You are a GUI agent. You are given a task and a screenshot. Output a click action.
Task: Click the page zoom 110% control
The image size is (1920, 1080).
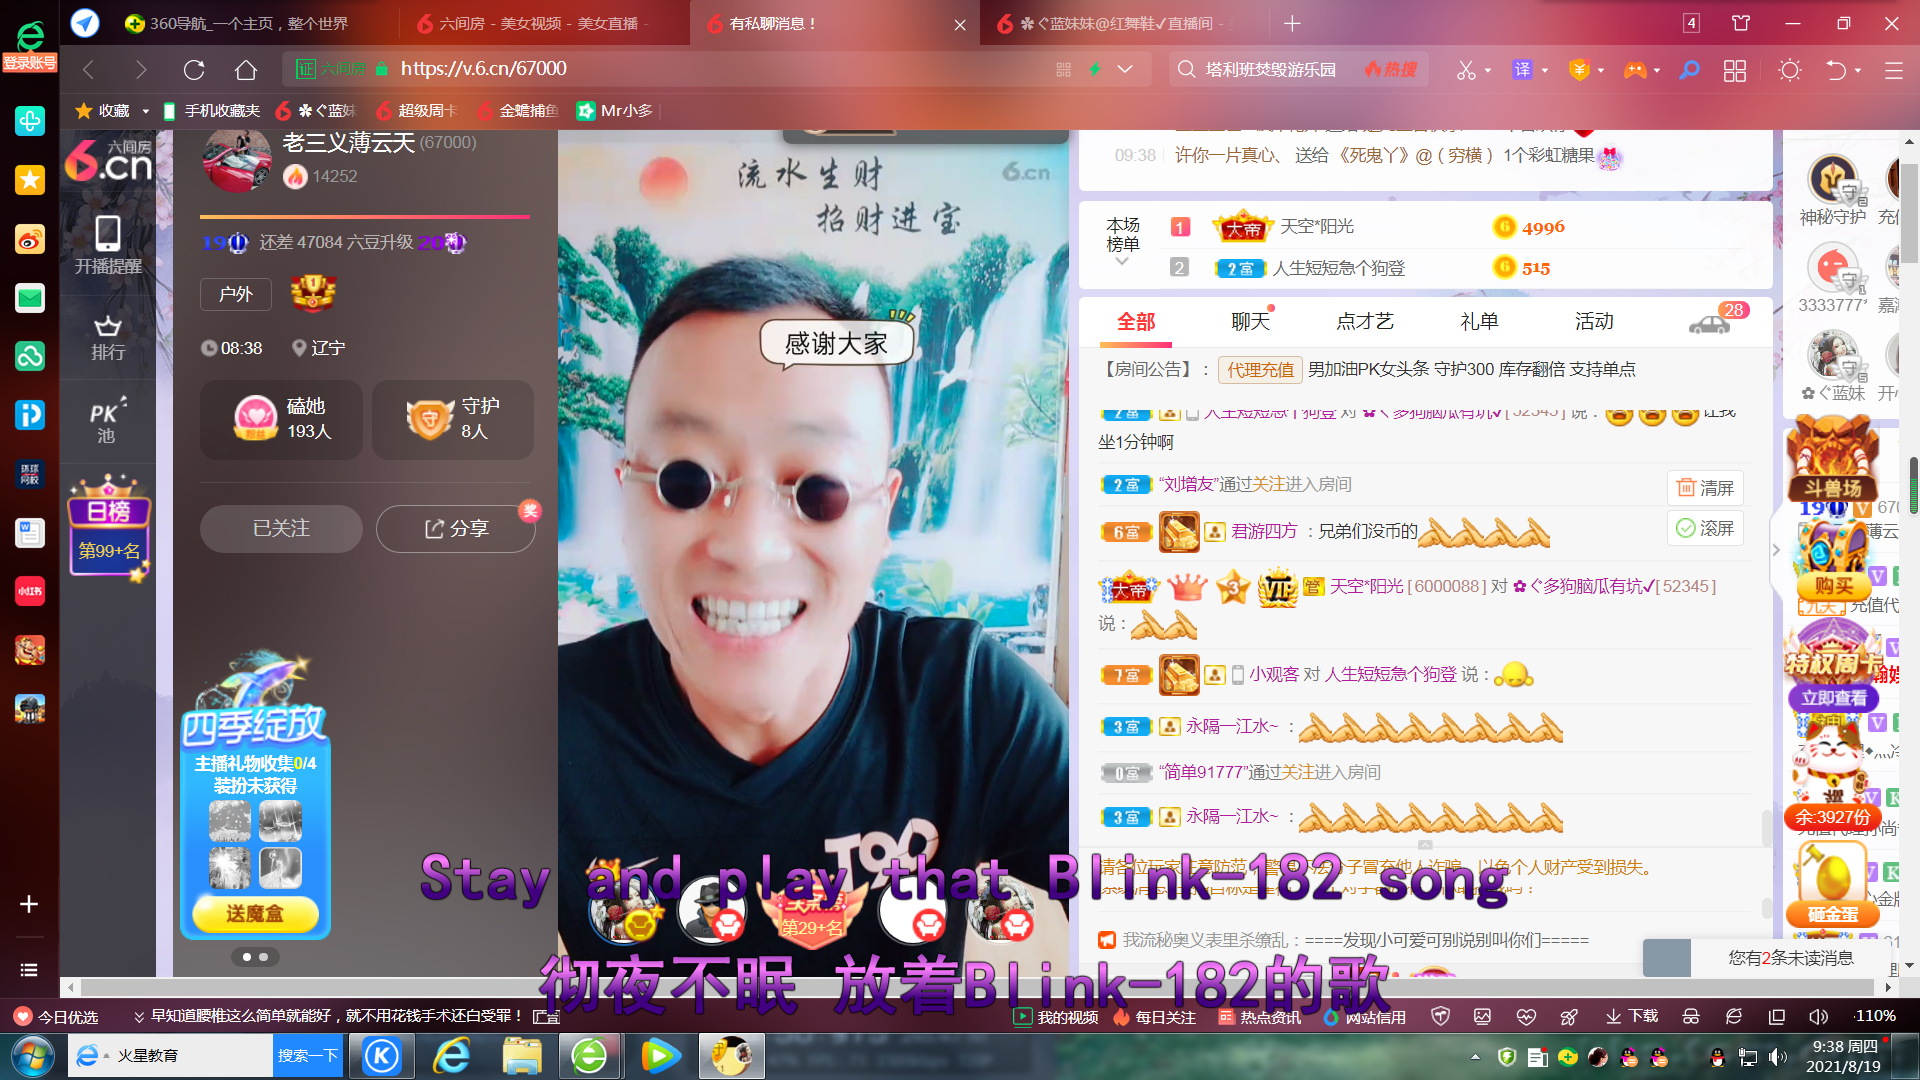click(x=1875, y=1016)
